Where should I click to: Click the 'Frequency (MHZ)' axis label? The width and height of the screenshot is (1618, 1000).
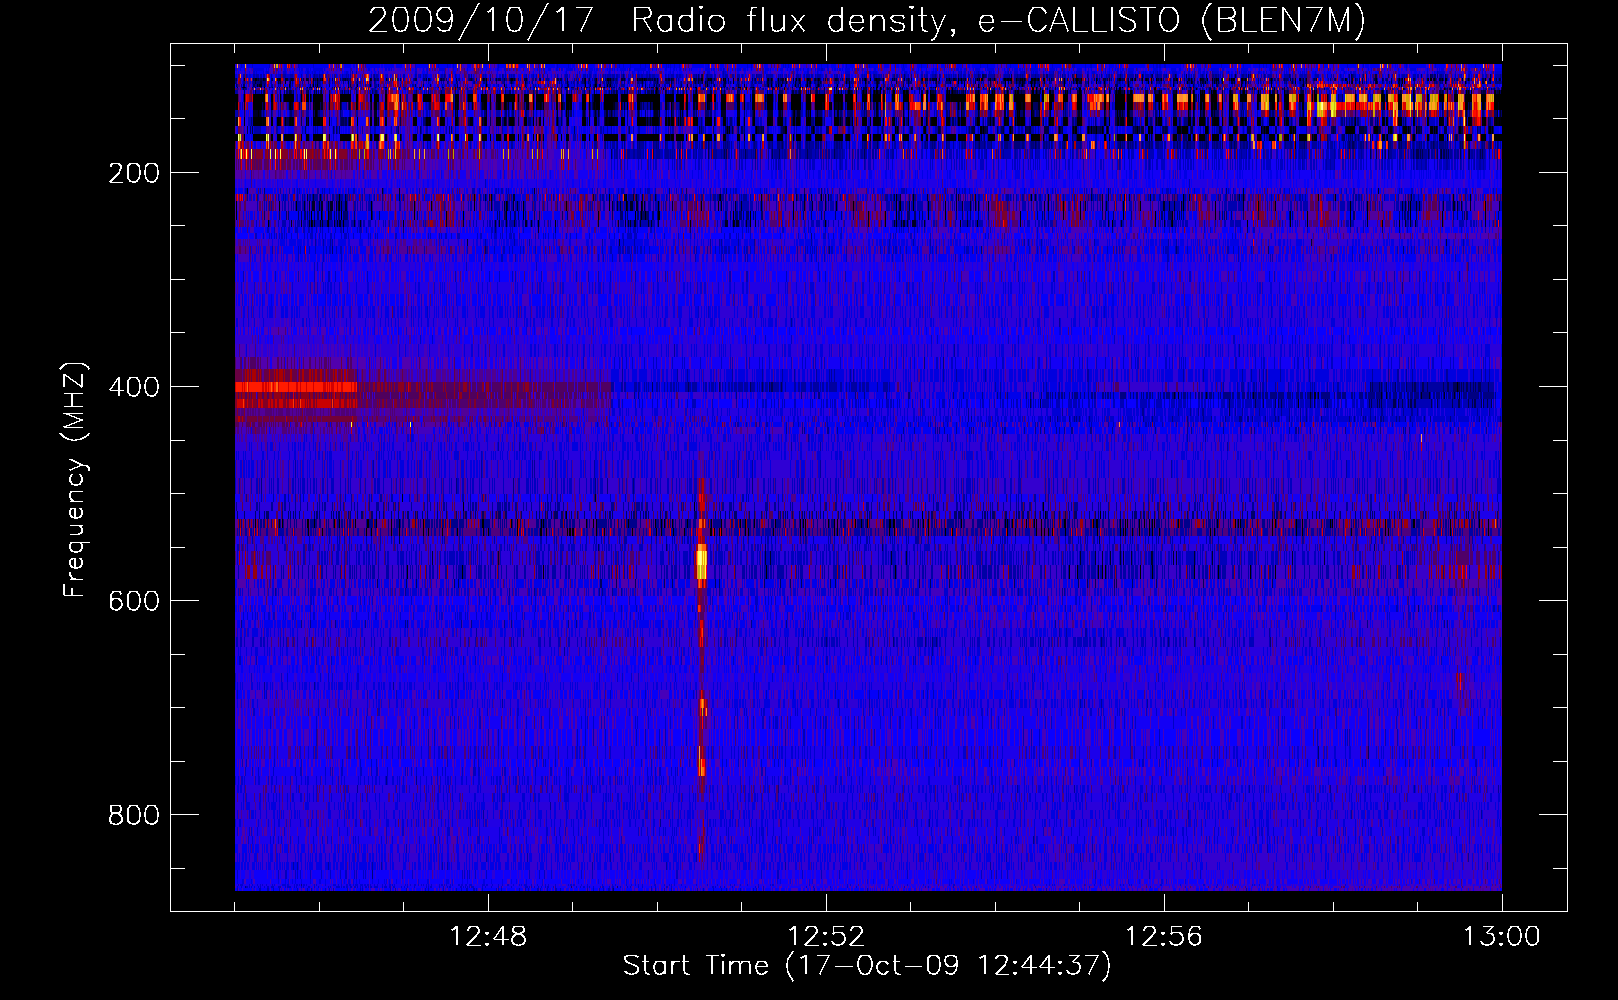click(x=75, y=480)
